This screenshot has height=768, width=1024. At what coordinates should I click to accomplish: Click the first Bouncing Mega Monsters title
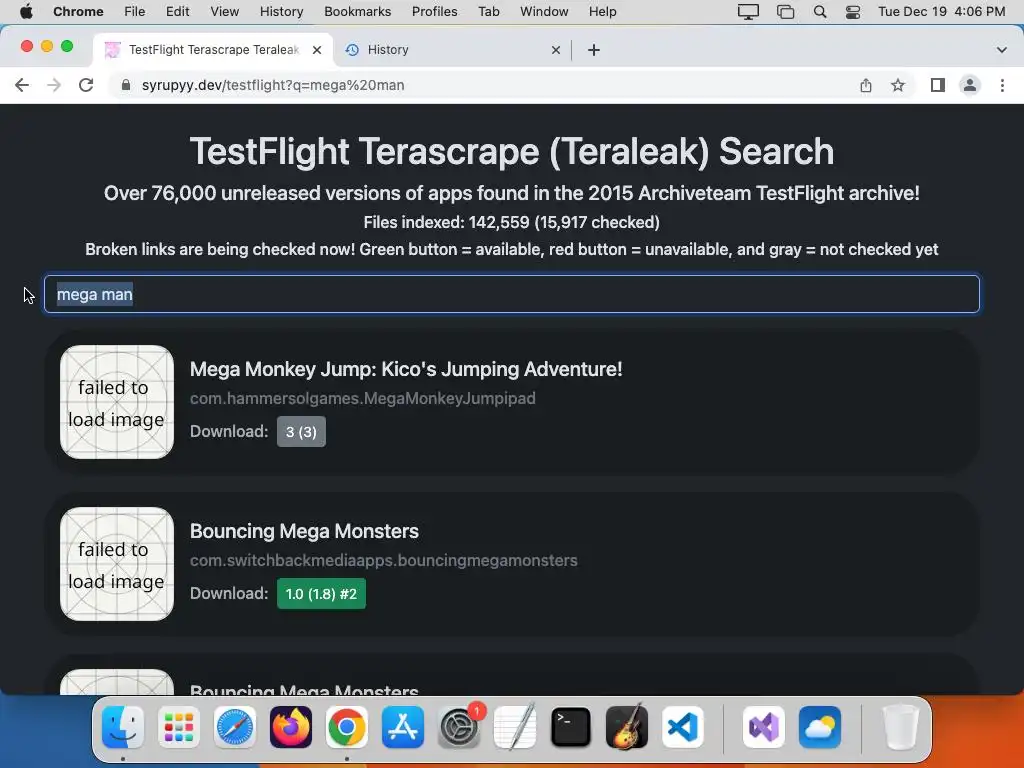pyautogui.click(x=304, y=531)
